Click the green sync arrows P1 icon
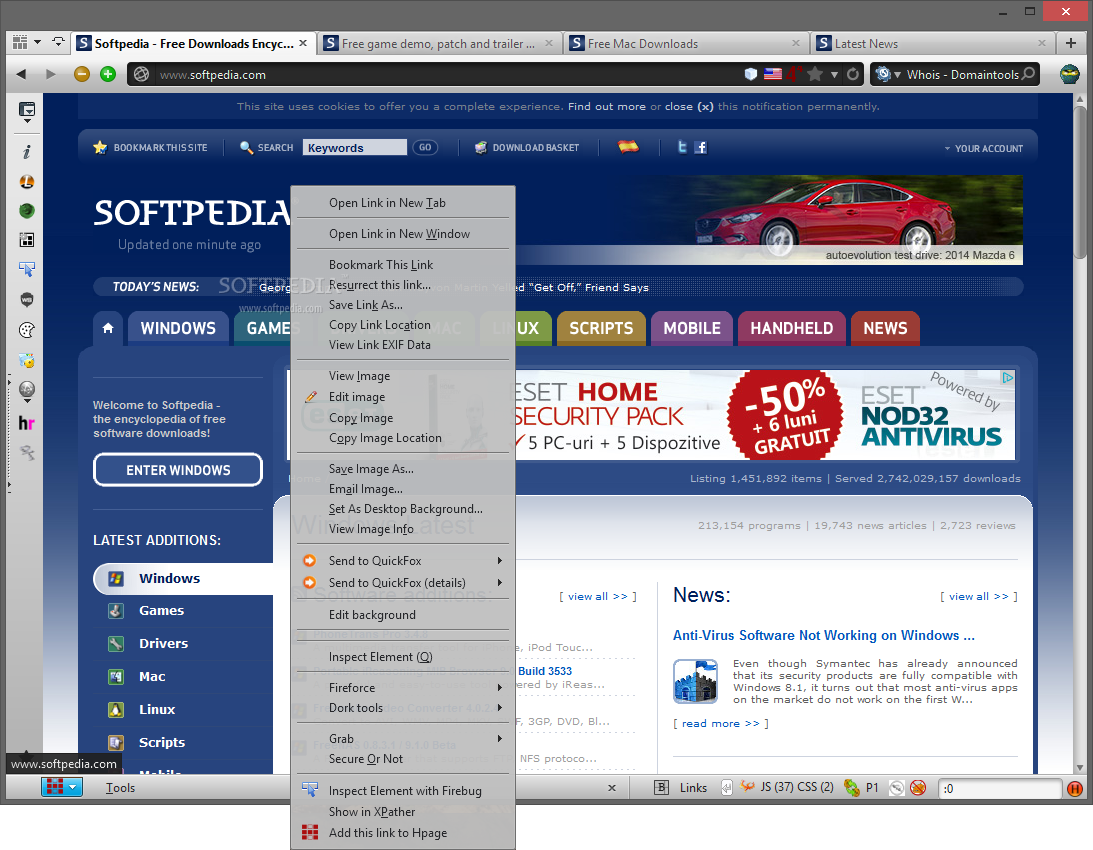Image resolution: width=1093 pixels, height=850 pixels. coord(851,788)
